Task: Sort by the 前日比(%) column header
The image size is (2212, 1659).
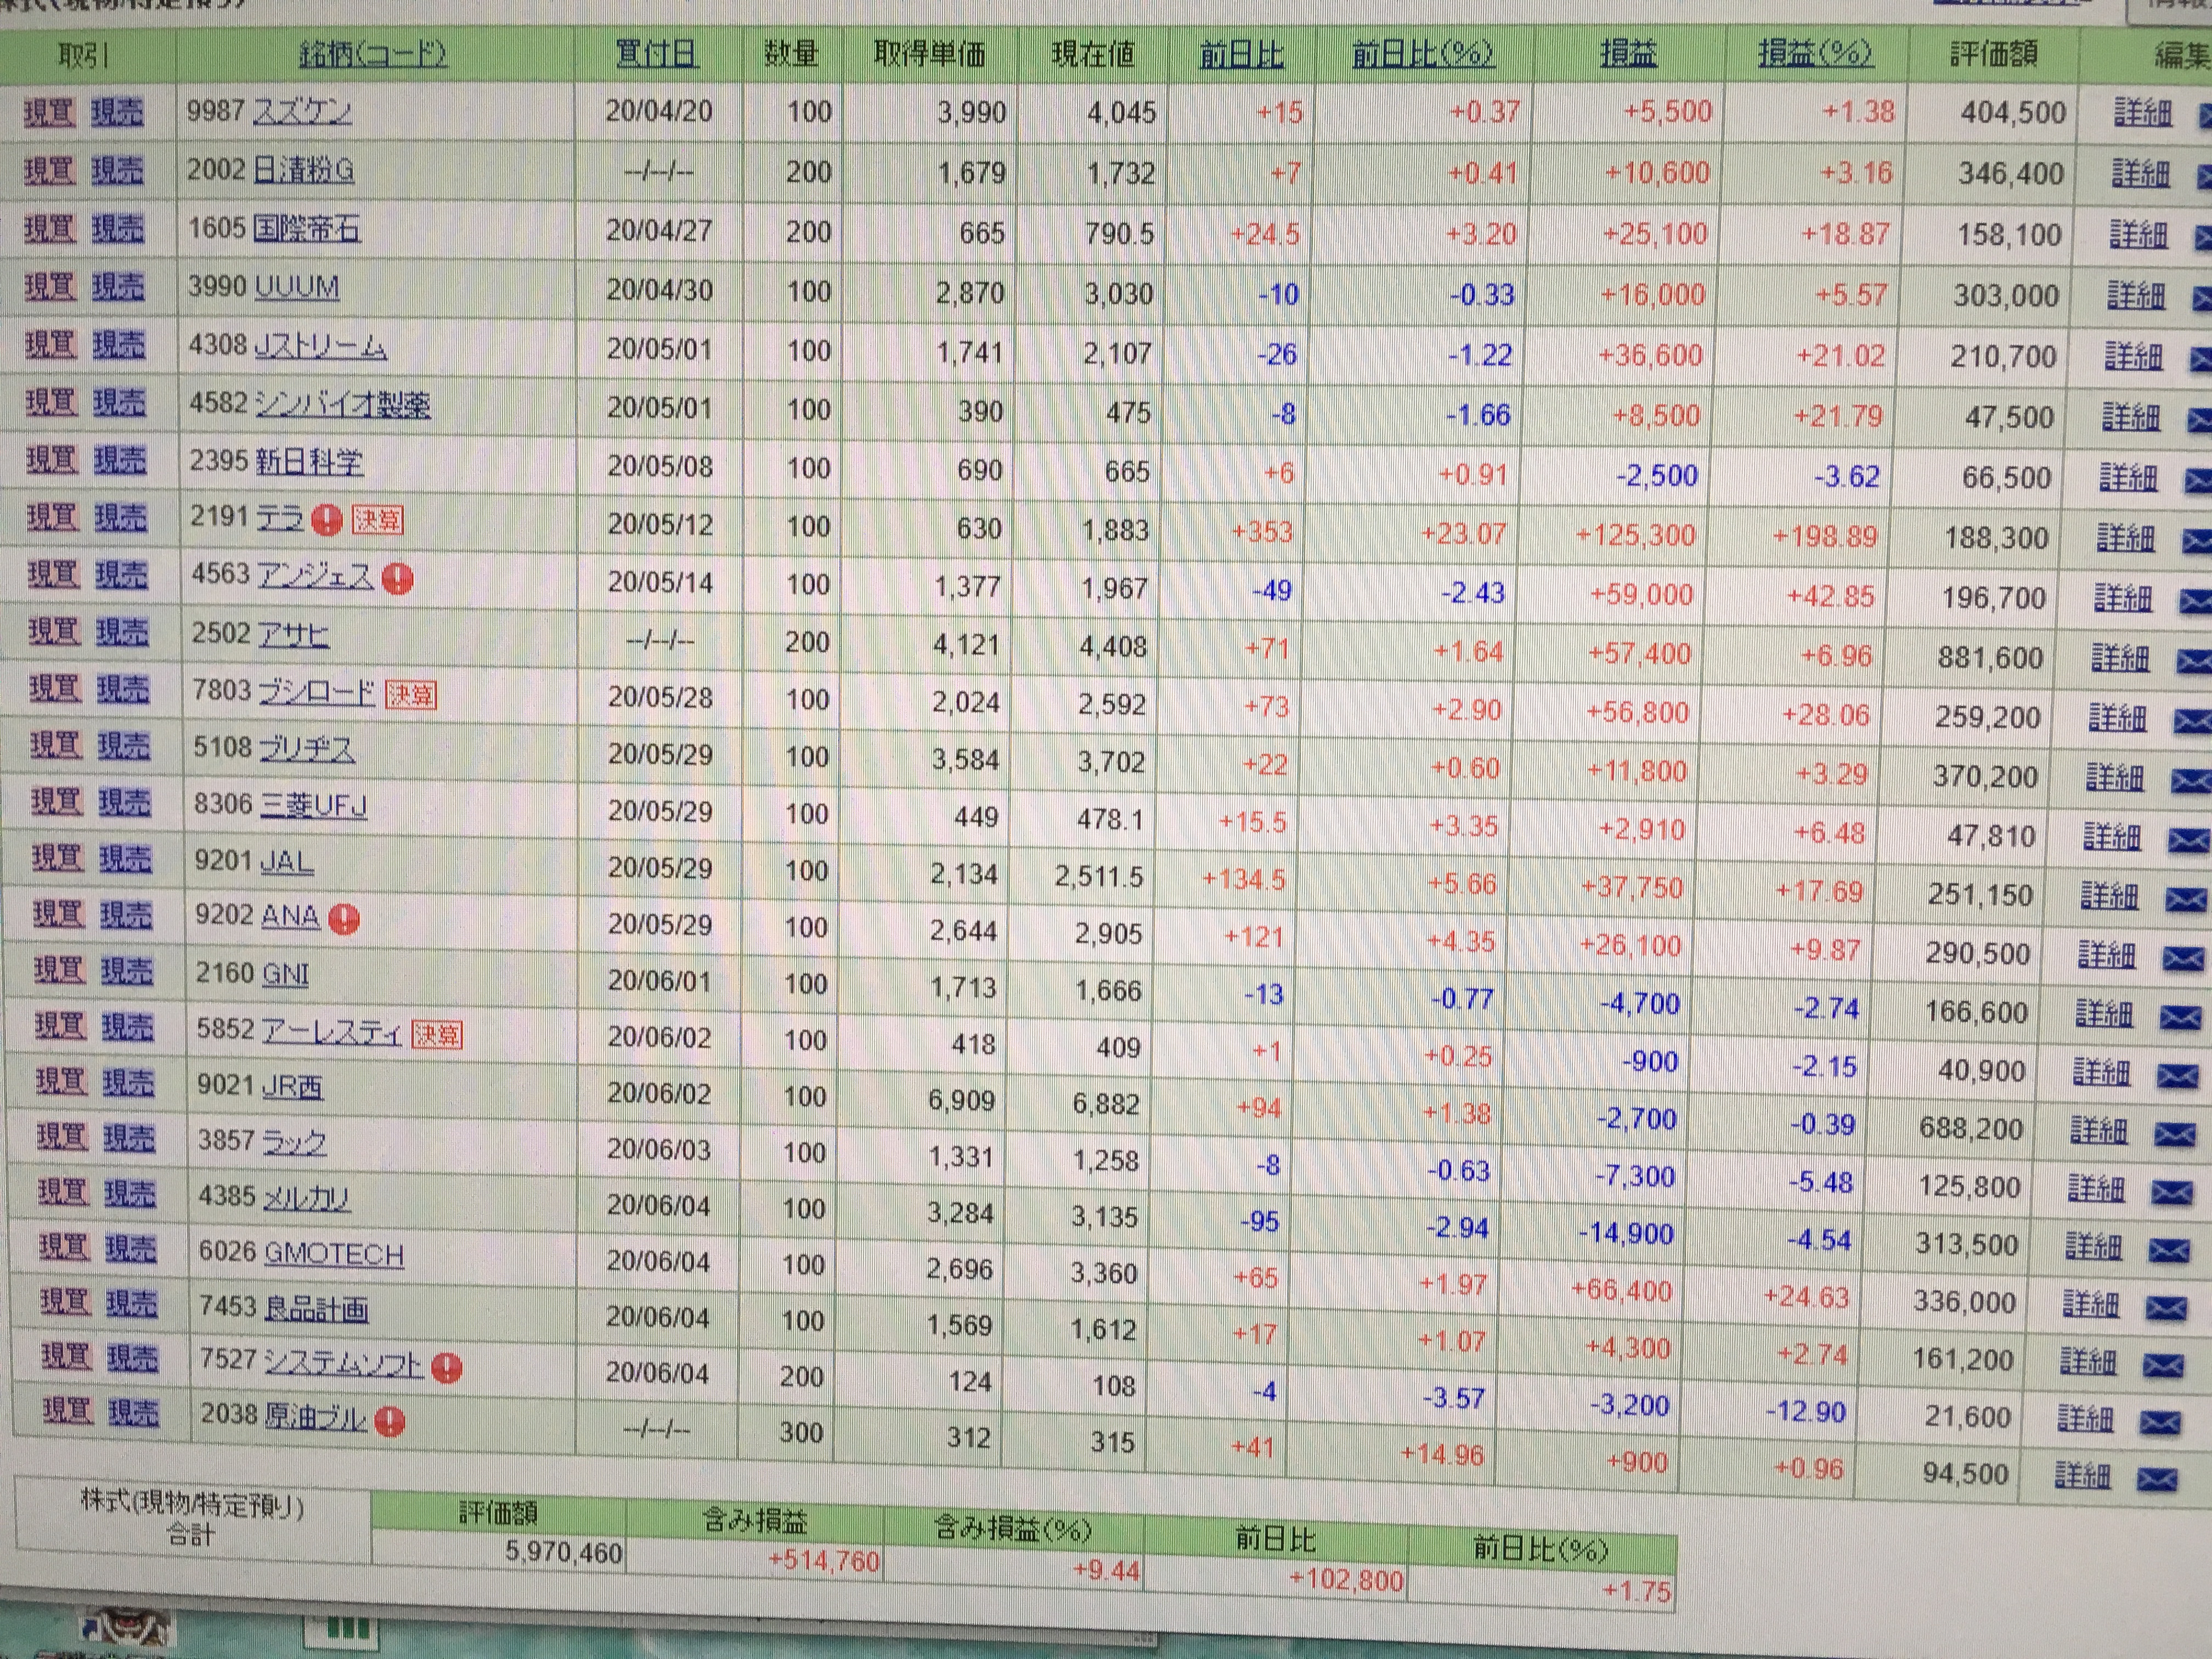Action: point(1423,54)
